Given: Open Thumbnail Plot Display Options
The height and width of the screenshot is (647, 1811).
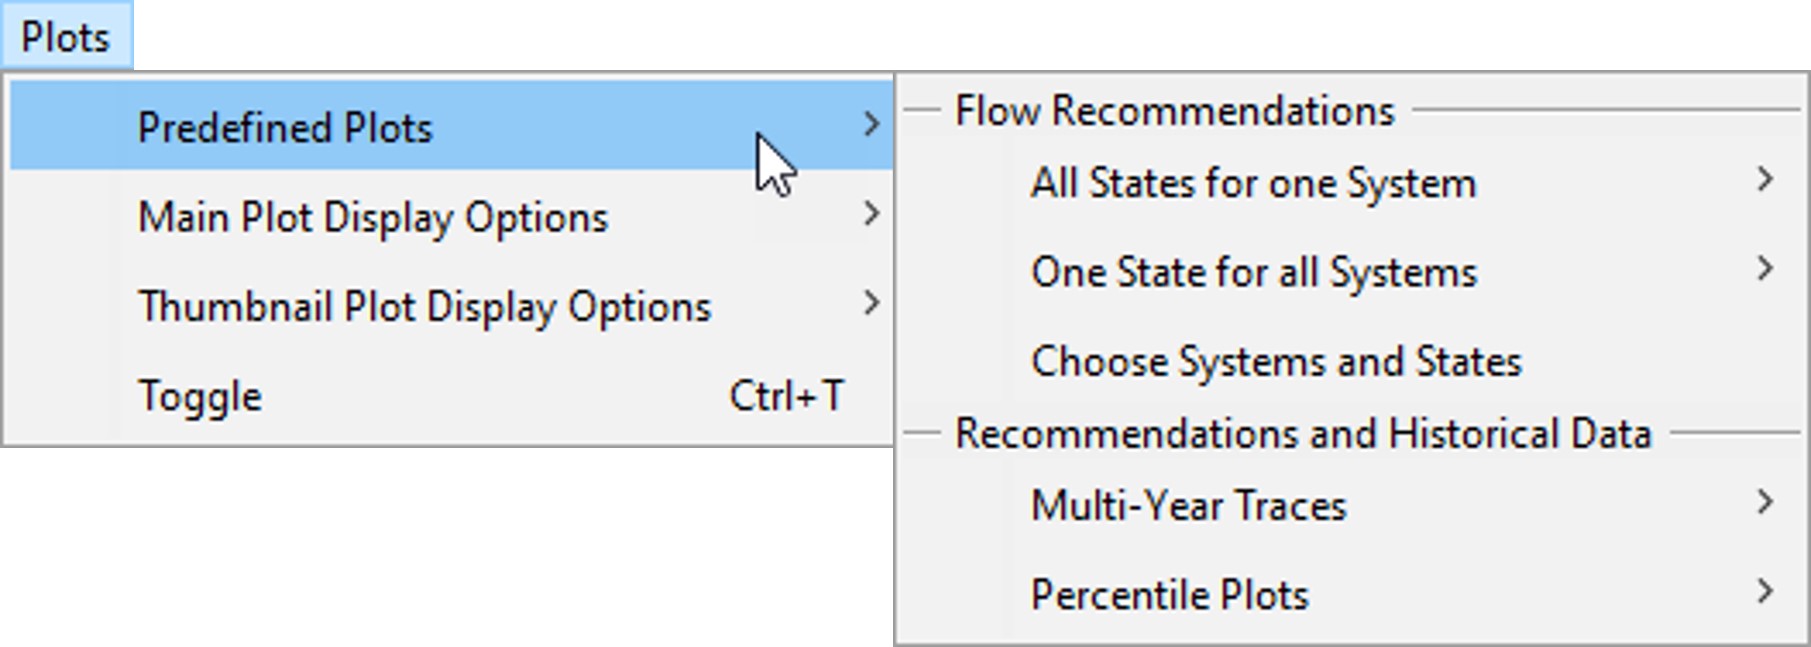Looking at the screenshot, I should click(x=424, y=307).
